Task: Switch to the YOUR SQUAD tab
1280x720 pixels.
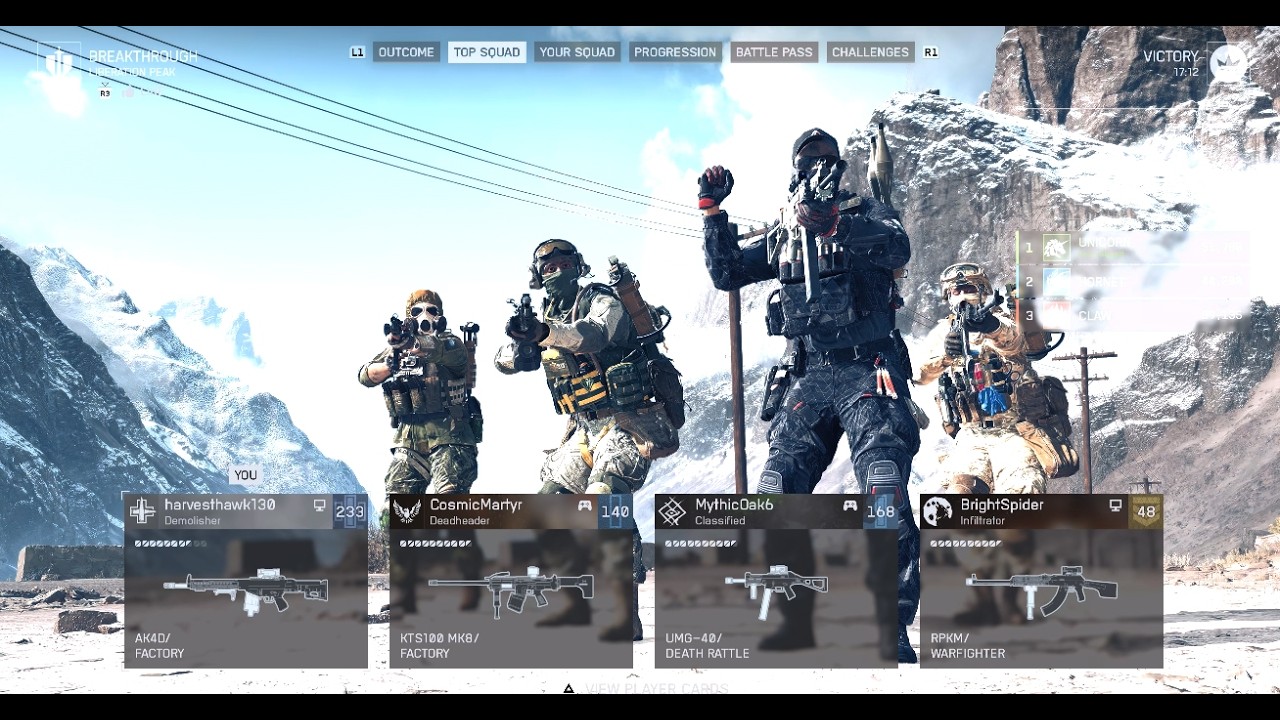Action: pyautogui.click(x=577, y=52)
